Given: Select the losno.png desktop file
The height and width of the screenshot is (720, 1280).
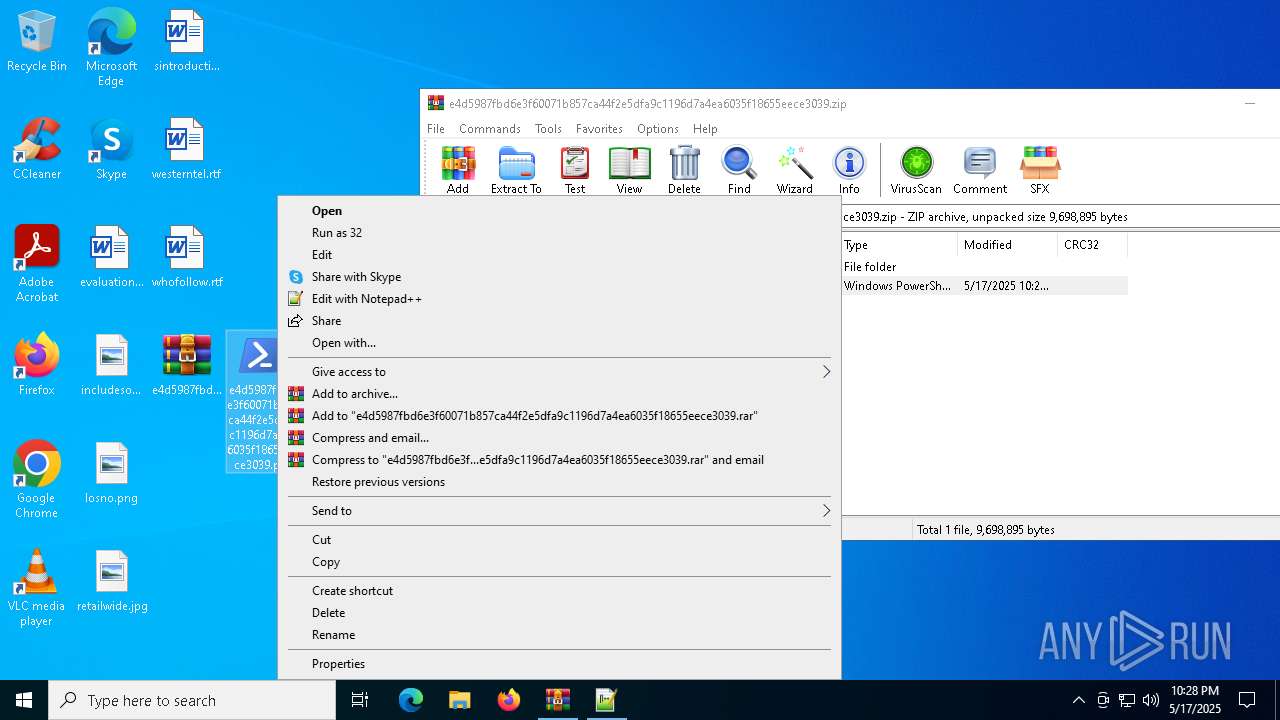Looking at the screenshot, I should pyautogui.click(x=112, y=474).
